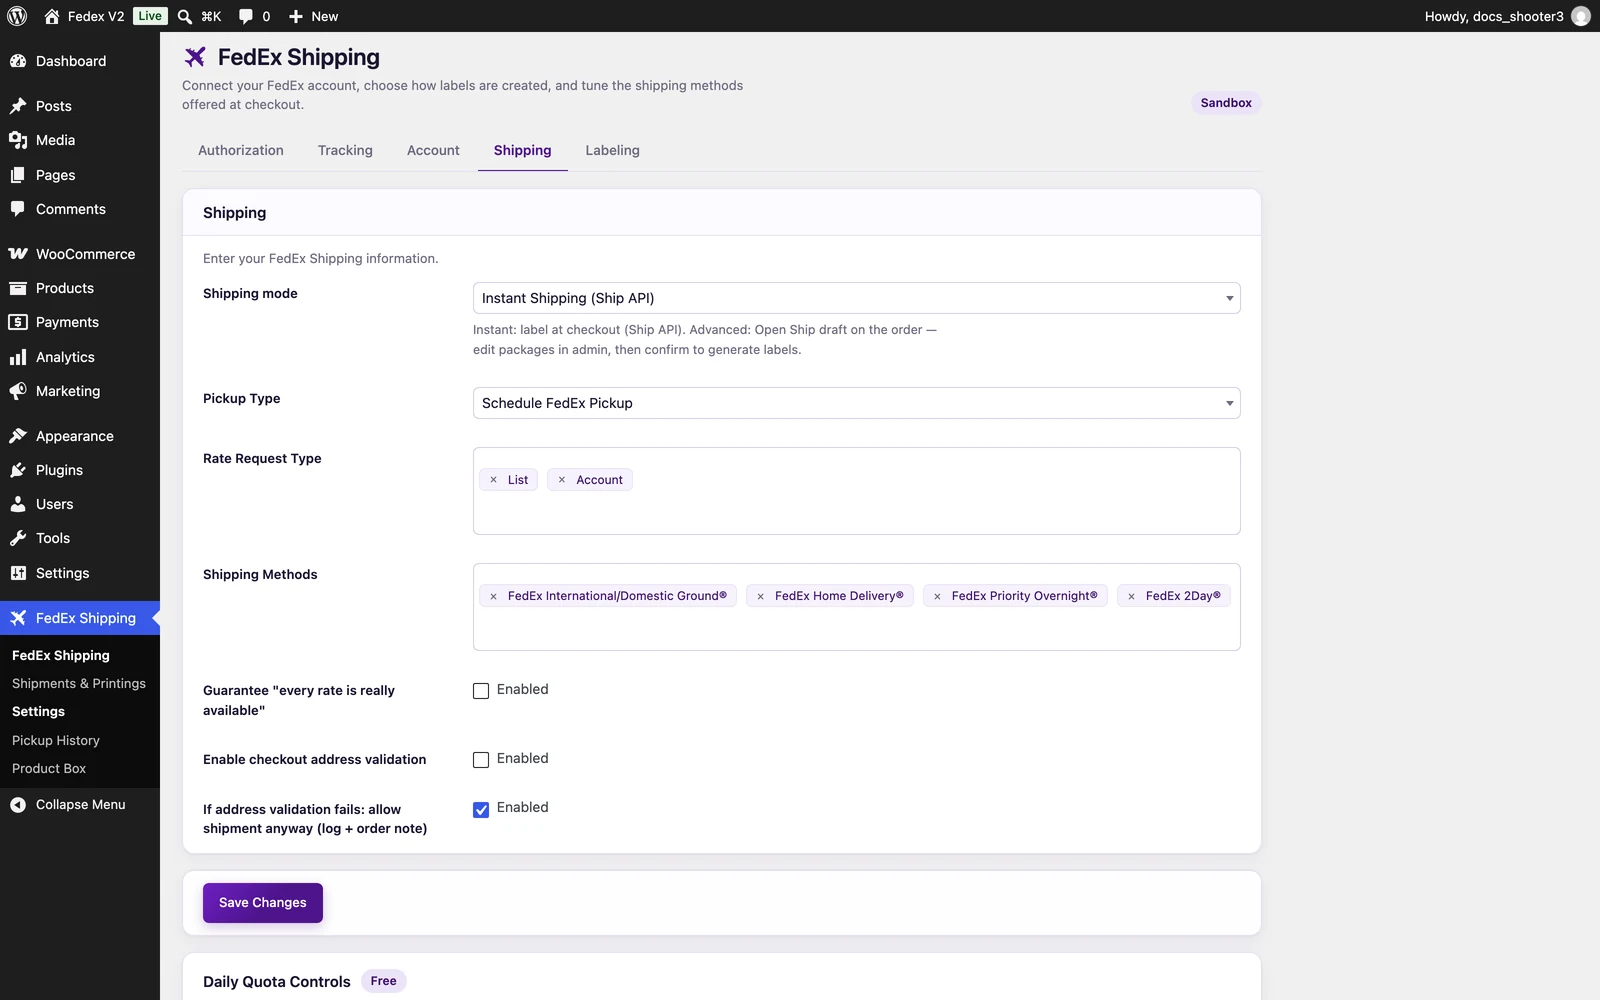Open Howdy, docs_shooter3 account link
The height and width of the screenshot is (1000, 1600).
(1508, 16)
